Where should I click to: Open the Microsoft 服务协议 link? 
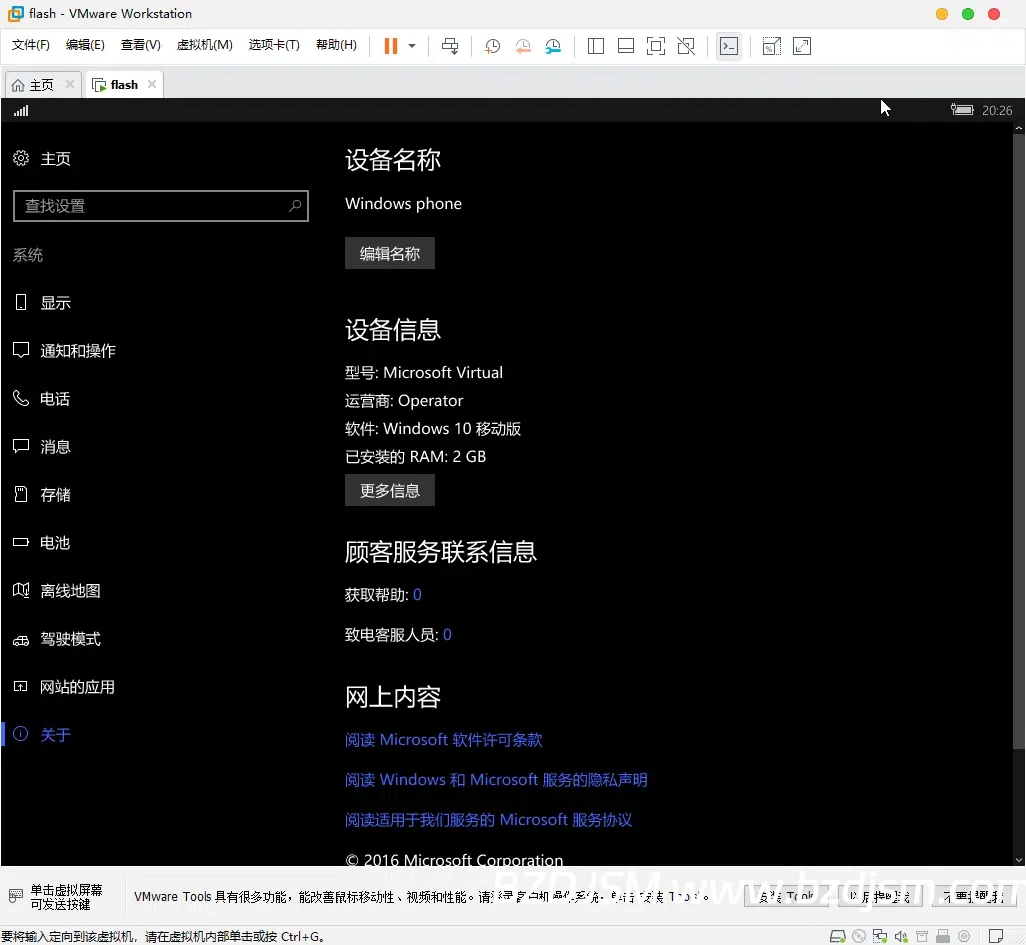pyautogui.click(x=488, y=819)
